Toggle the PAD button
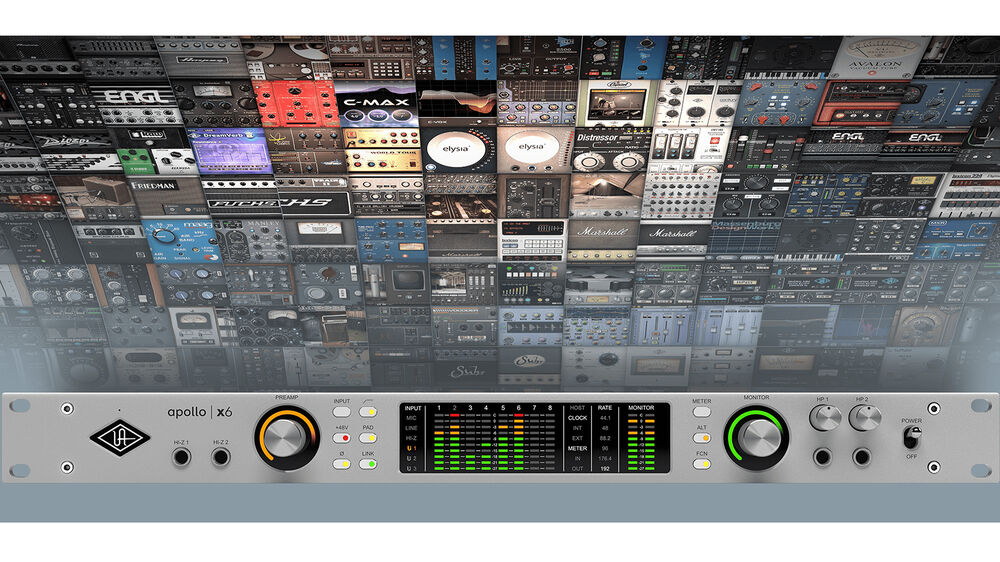The image size is (1000, 562). coord(368,438)
